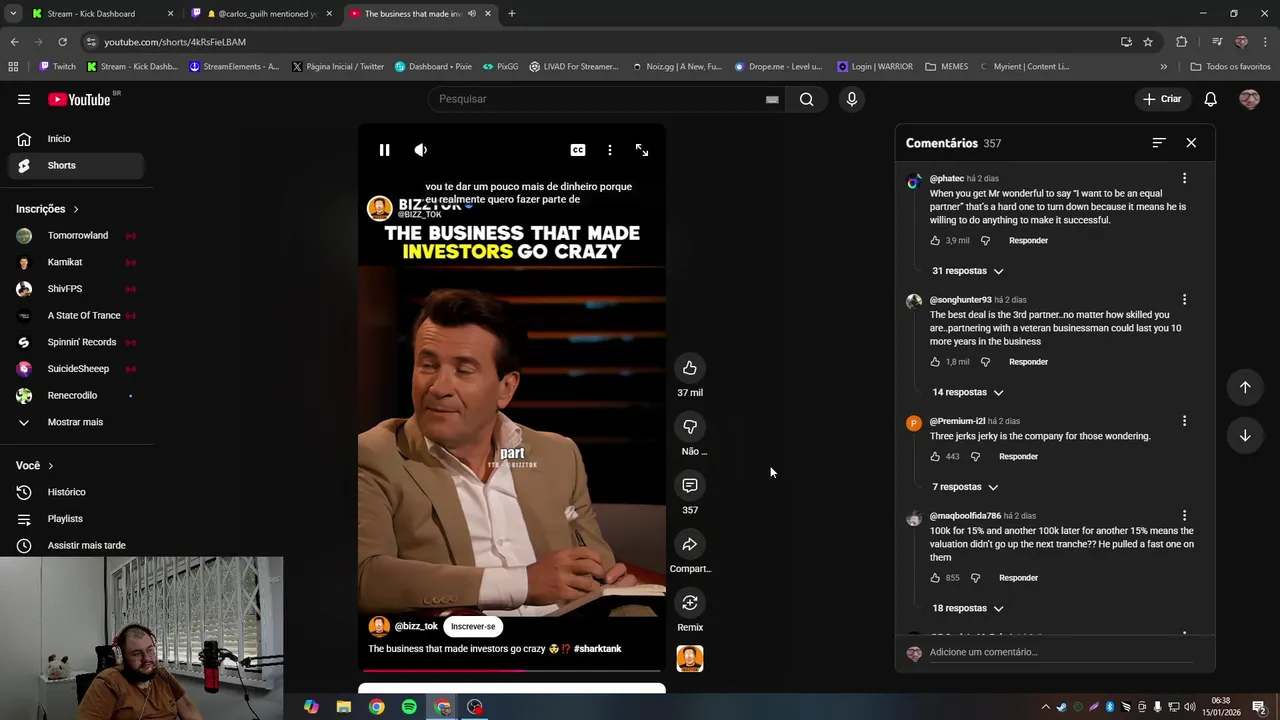Like the @songhunter93 comment
Image resolution: width=1280 pixels, height=720 pixels.
(936, 362)
